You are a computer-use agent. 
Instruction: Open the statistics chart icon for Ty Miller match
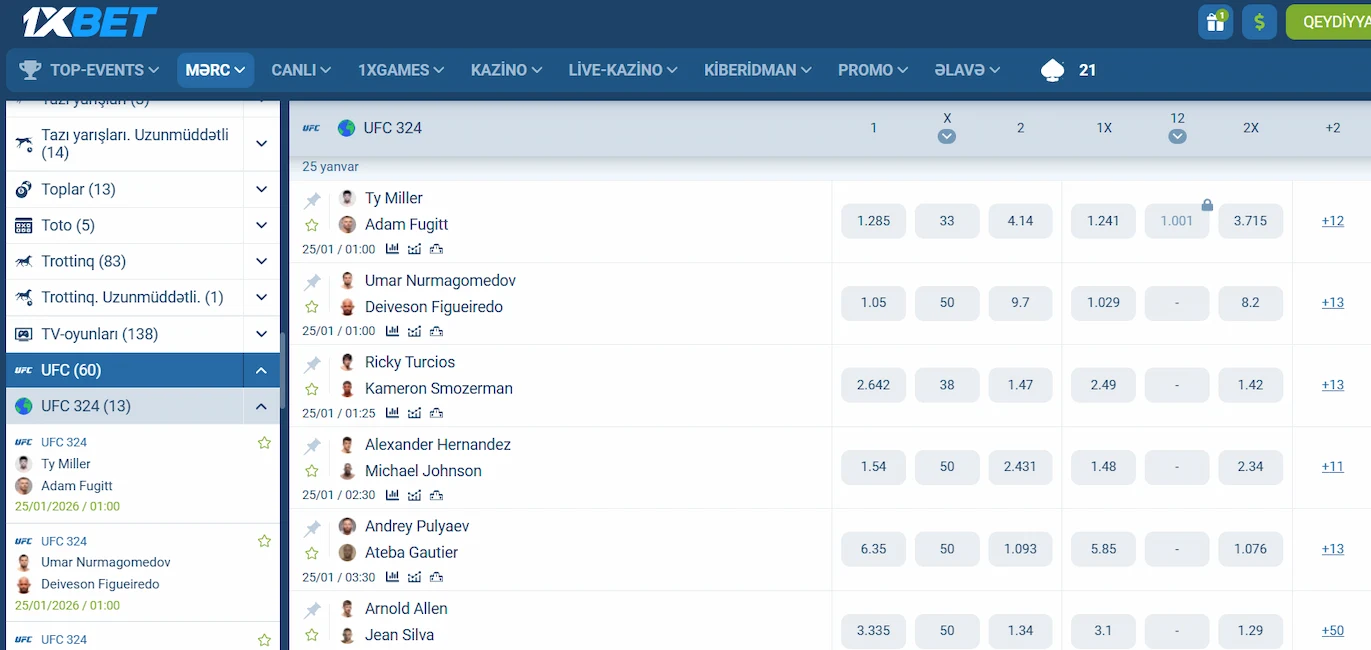point(392,249)
